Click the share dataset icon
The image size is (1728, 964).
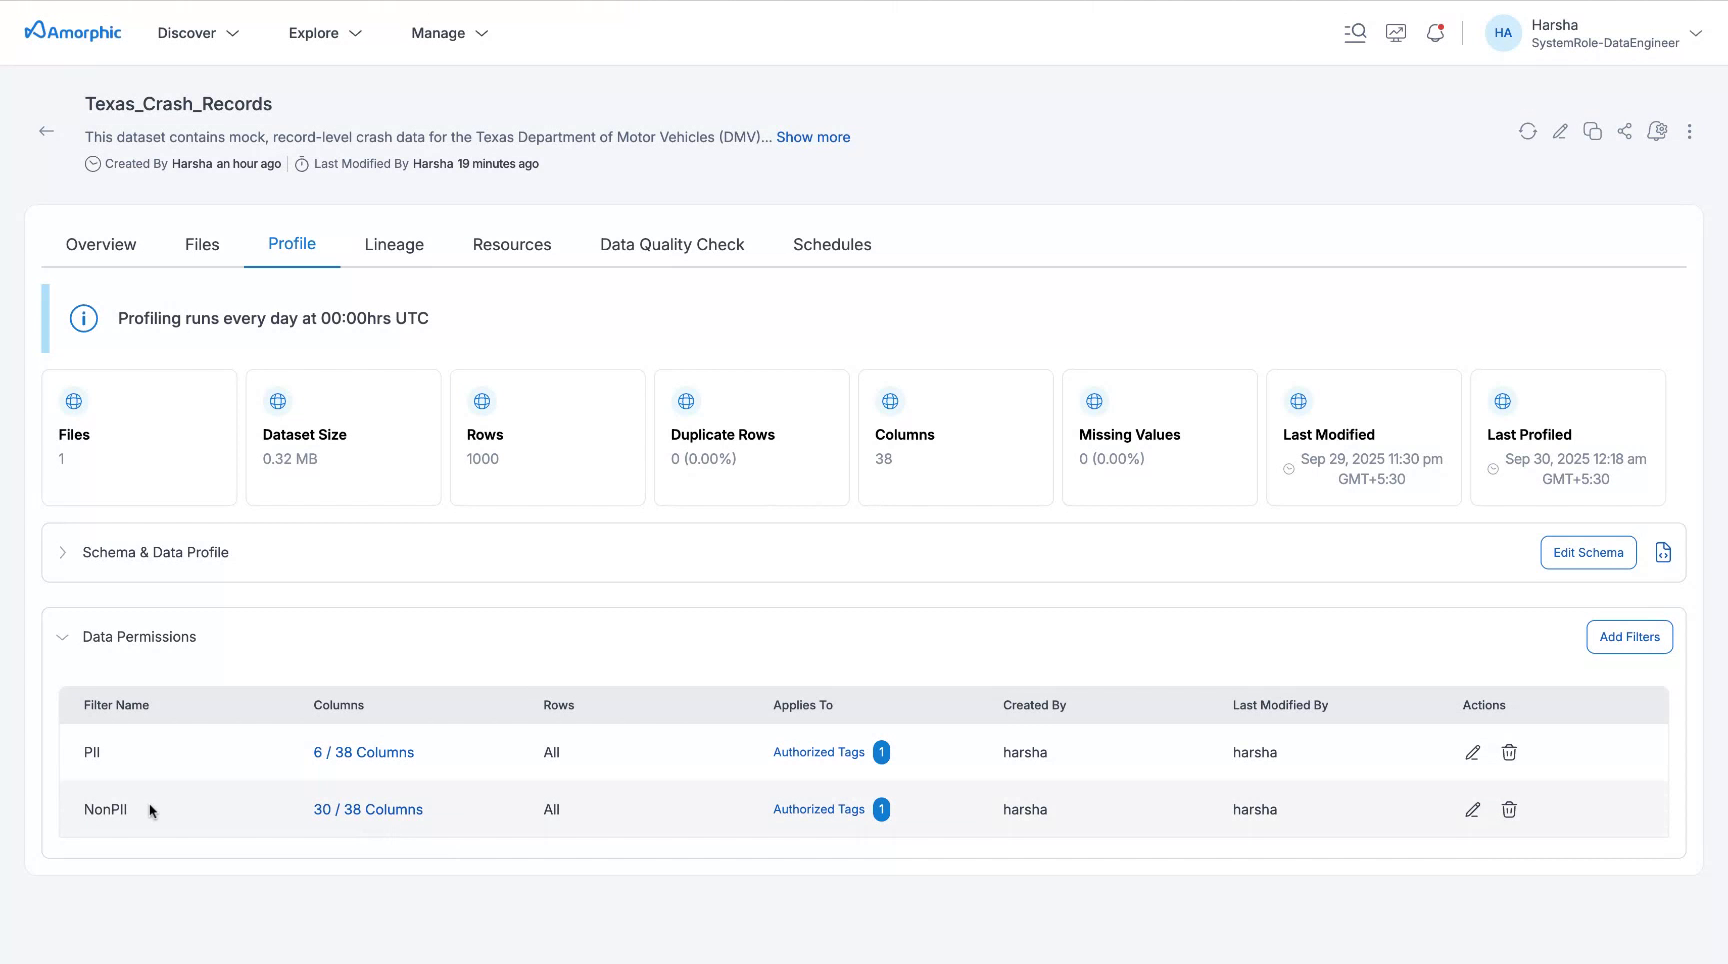(x=1624, y=131)
